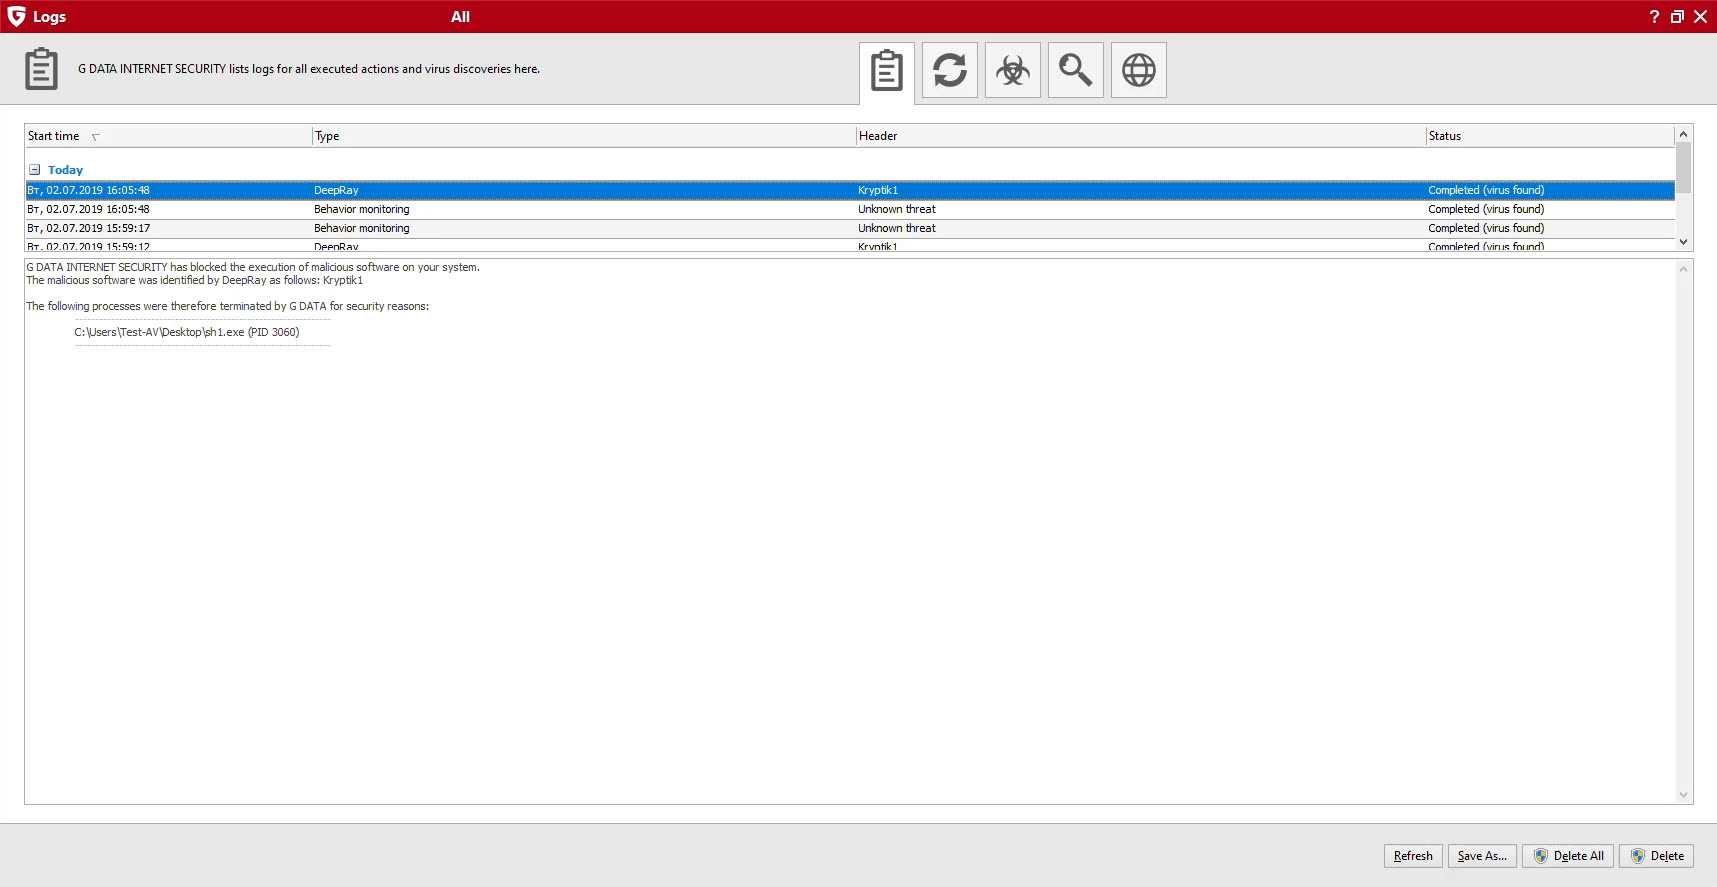The image size is (1717, 887).
Task: Click the Start time sort arrow
Action: 96,137
